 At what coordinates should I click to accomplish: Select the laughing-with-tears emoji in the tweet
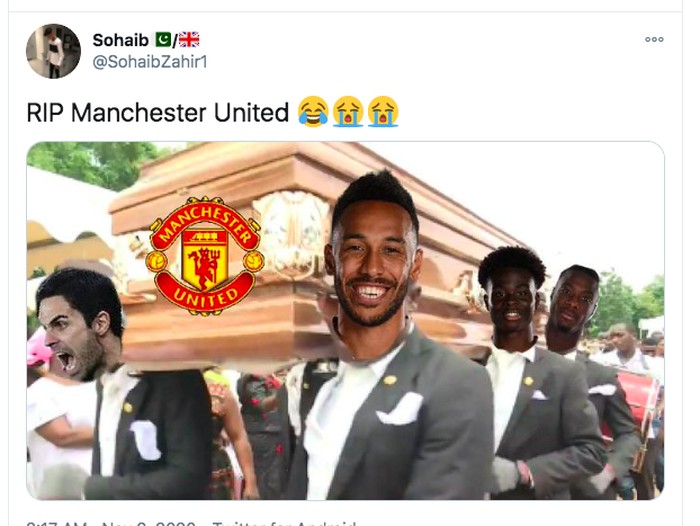point(313,112)
